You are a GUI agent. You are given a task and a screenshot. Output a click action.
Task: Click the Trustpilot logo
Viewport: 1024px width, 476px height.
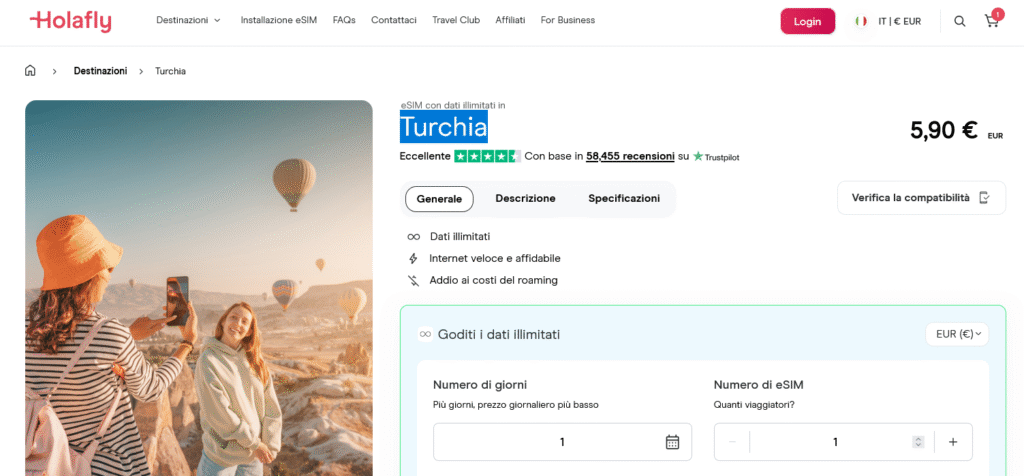(x=716, y=157)
